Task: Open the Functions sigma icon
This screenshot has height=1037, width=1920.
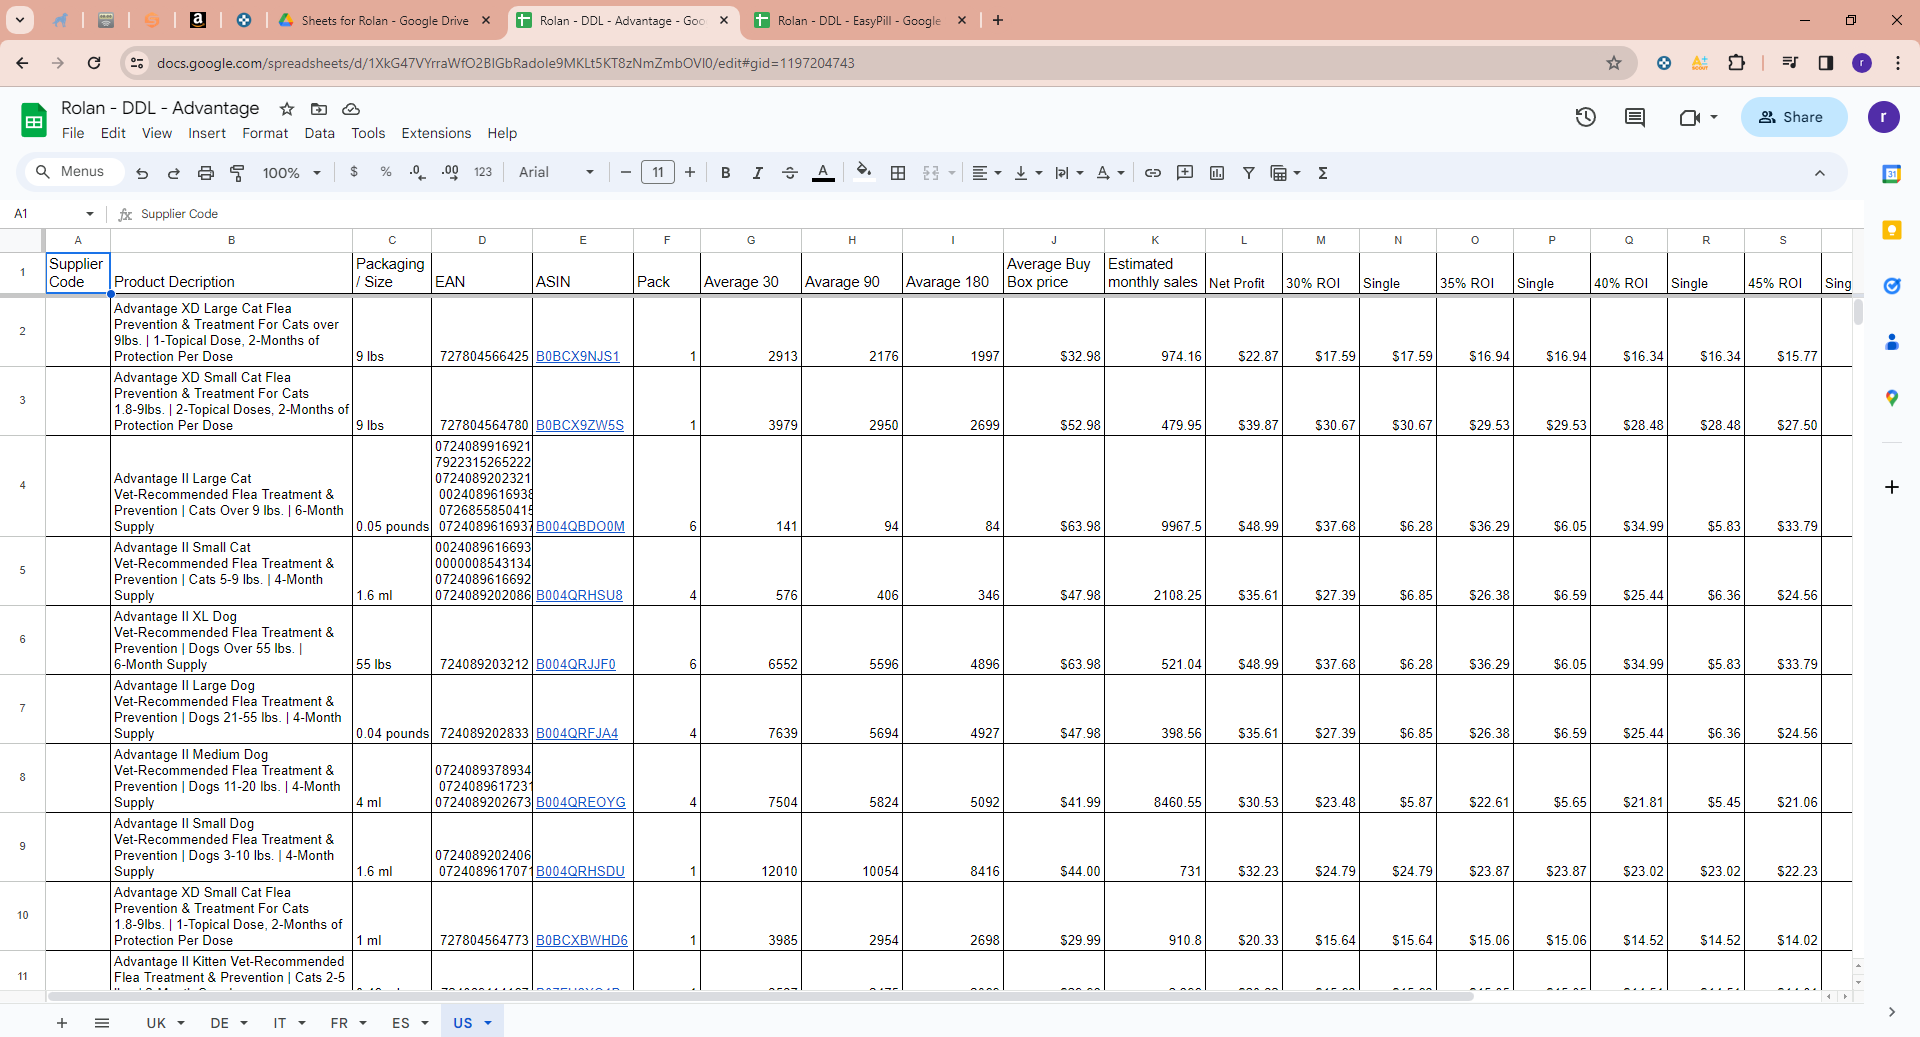Action: (1322, 173)
